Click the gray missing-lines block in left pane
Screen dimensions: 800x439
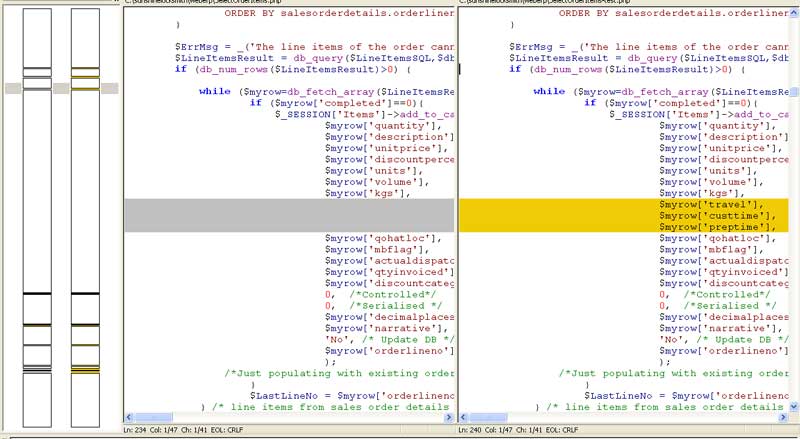[288, 215]
